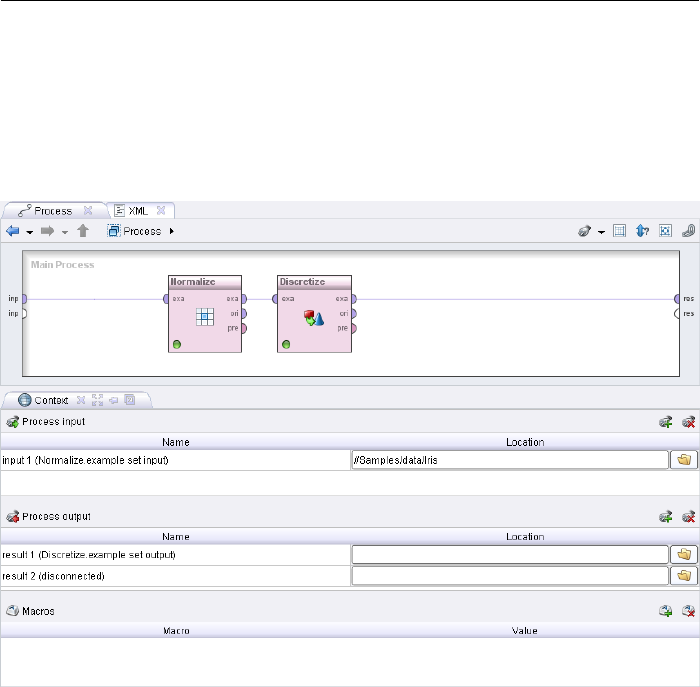Click the Process output Location column header
This screenshot has height=687, width=700.
525,537
